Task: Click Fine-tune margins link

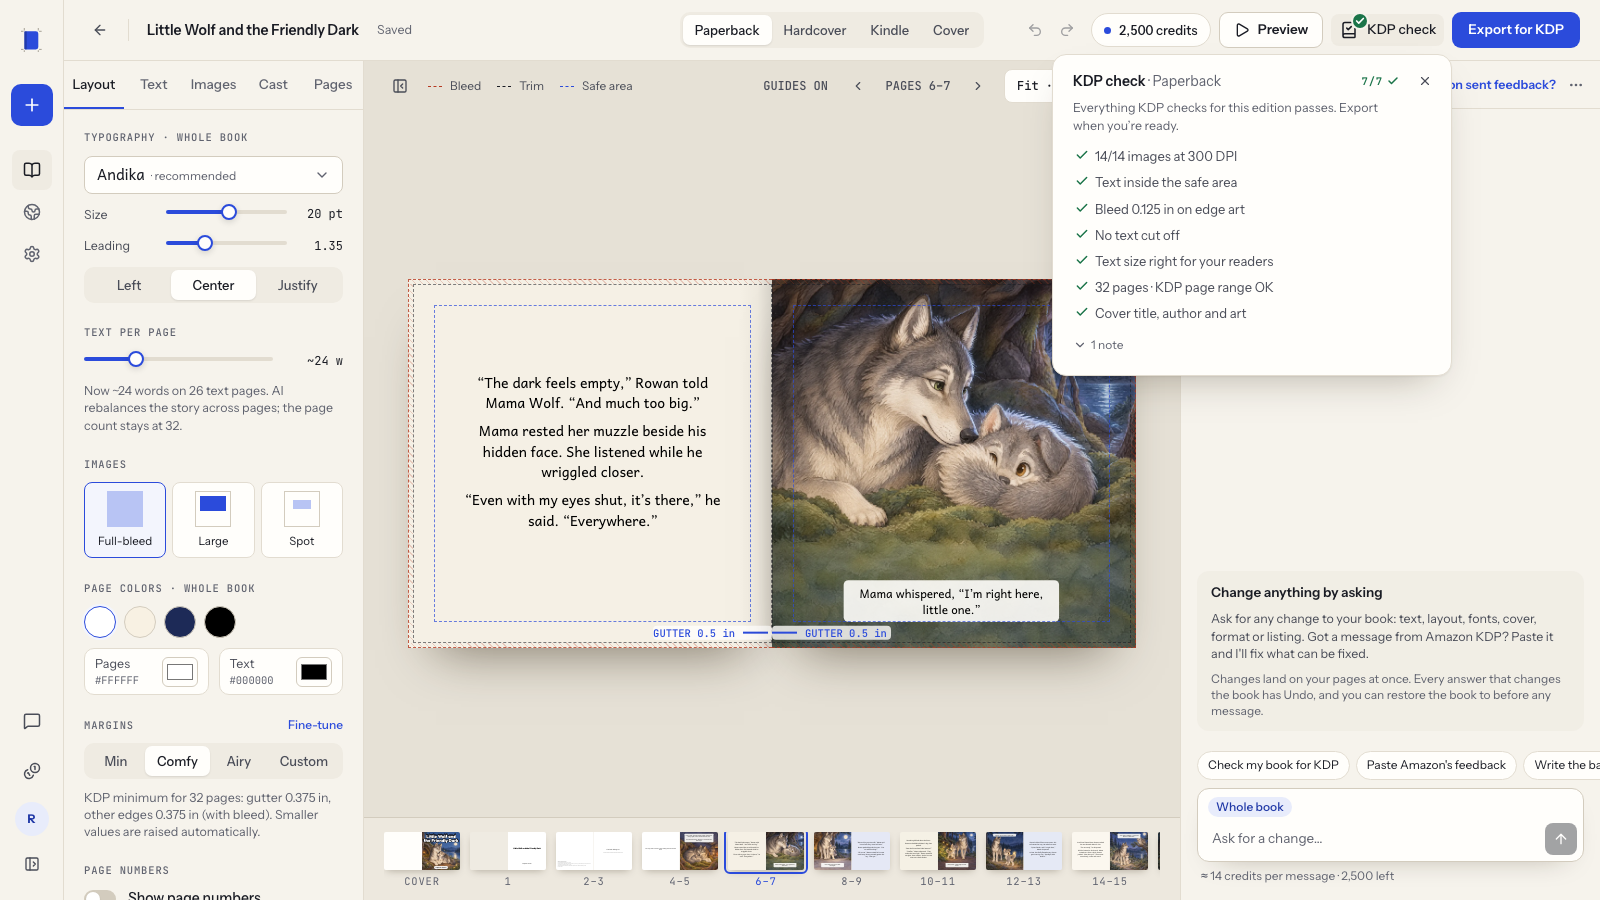Action: tap(315, 725)
